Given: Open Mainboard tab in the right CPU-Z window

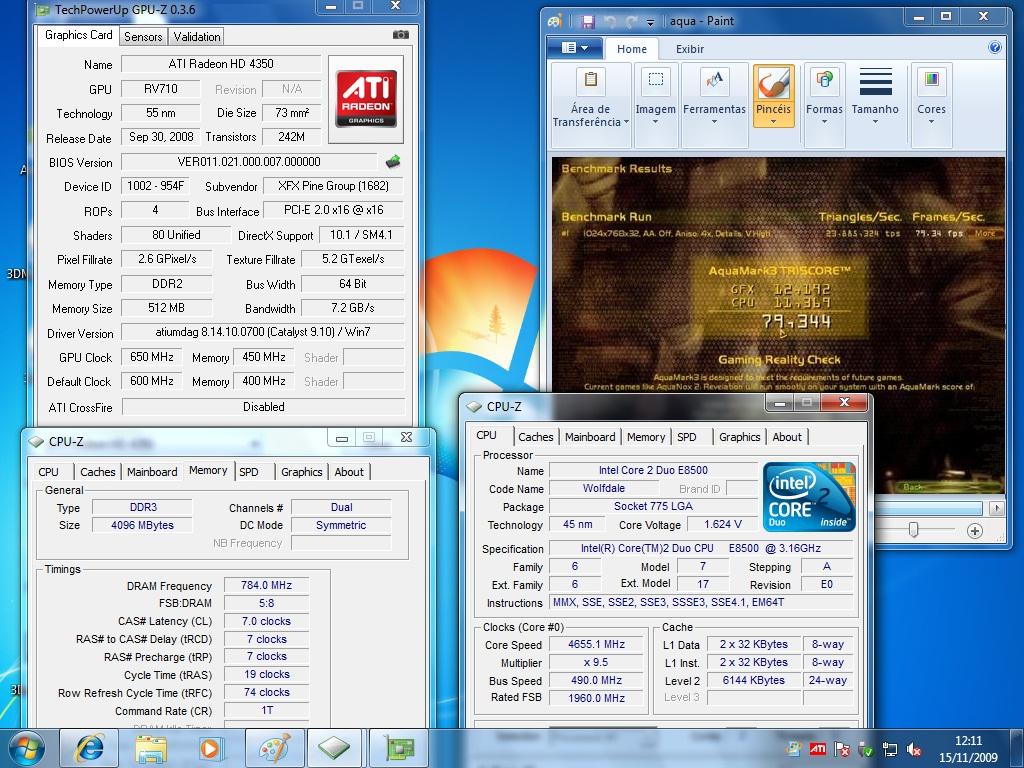Looking at the screenshot, I should tap(590, 437).
